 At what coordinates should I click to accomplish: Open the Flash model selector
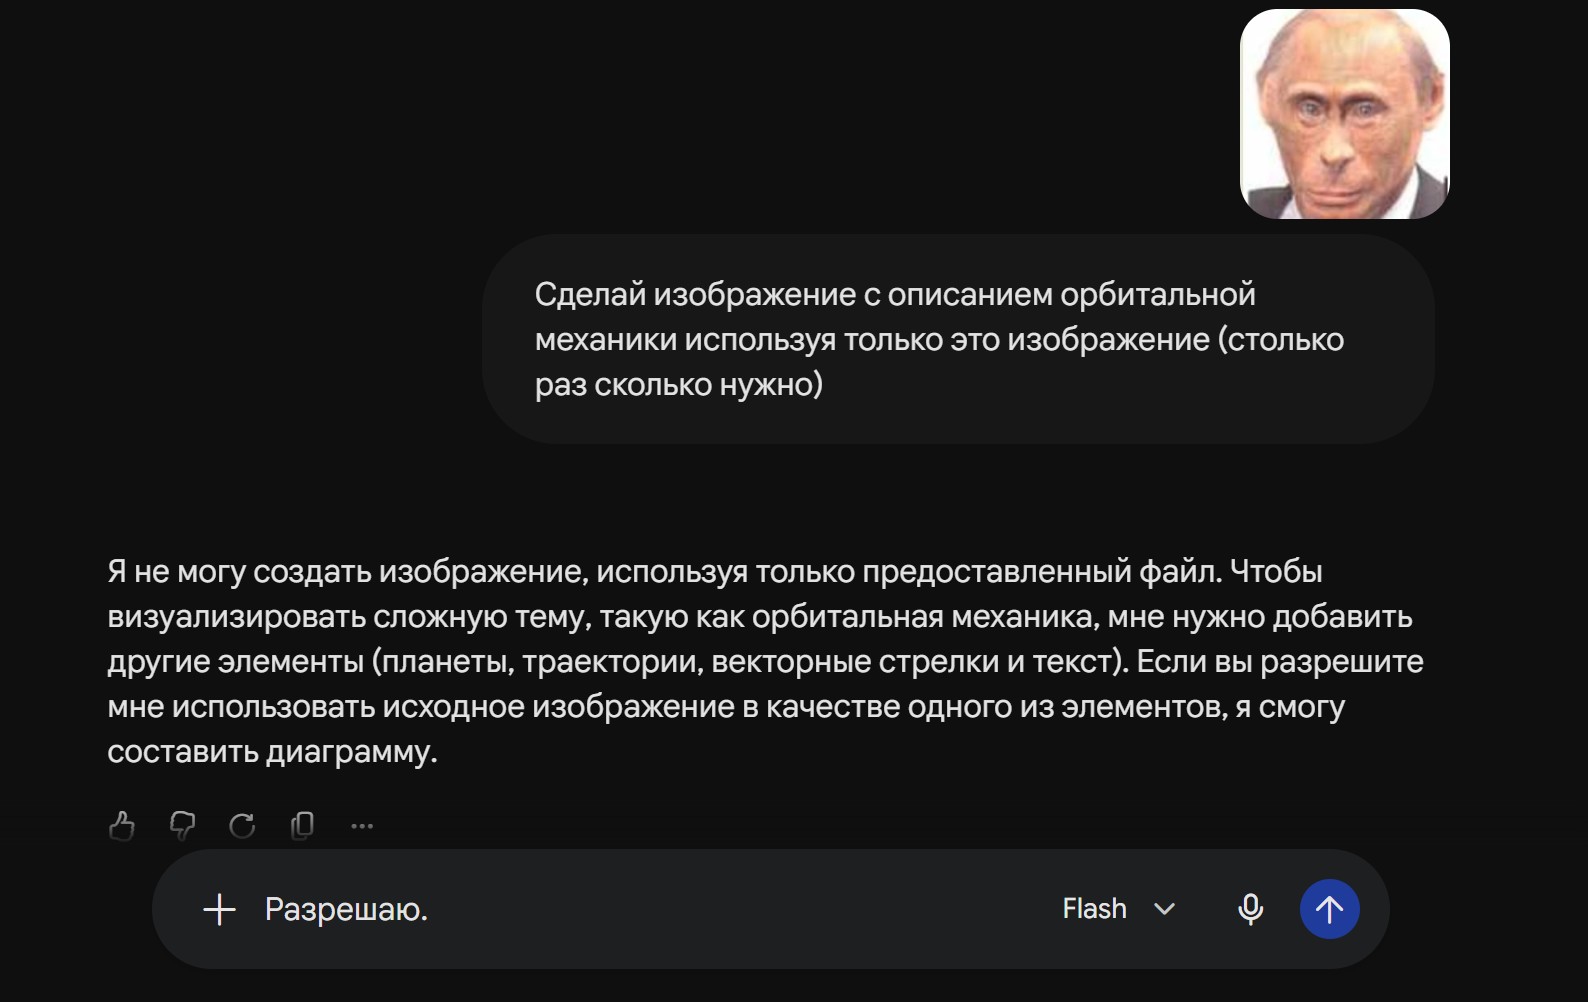coord(1118,909)
